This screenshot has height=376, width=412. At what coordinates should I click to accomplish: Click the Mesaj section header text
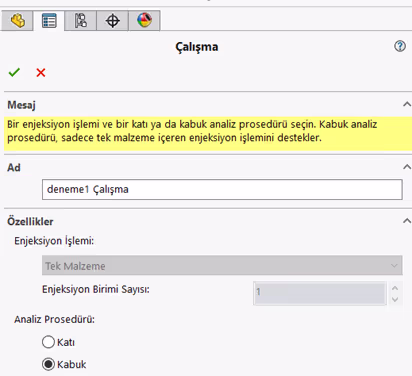(21, 105)
